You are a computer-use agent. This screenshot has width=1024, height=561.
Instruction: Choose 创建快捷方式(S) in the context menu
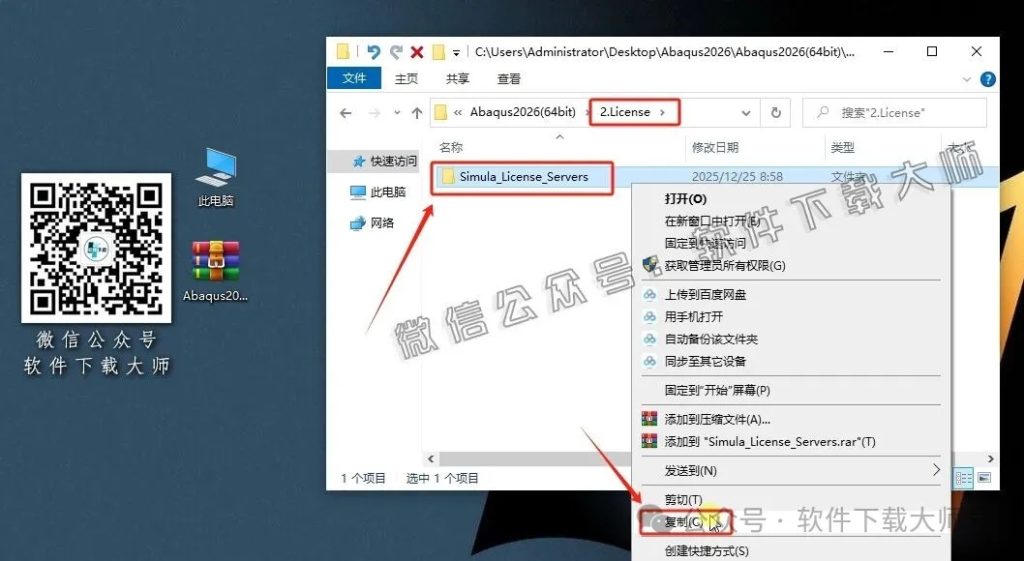pos(707,551)
